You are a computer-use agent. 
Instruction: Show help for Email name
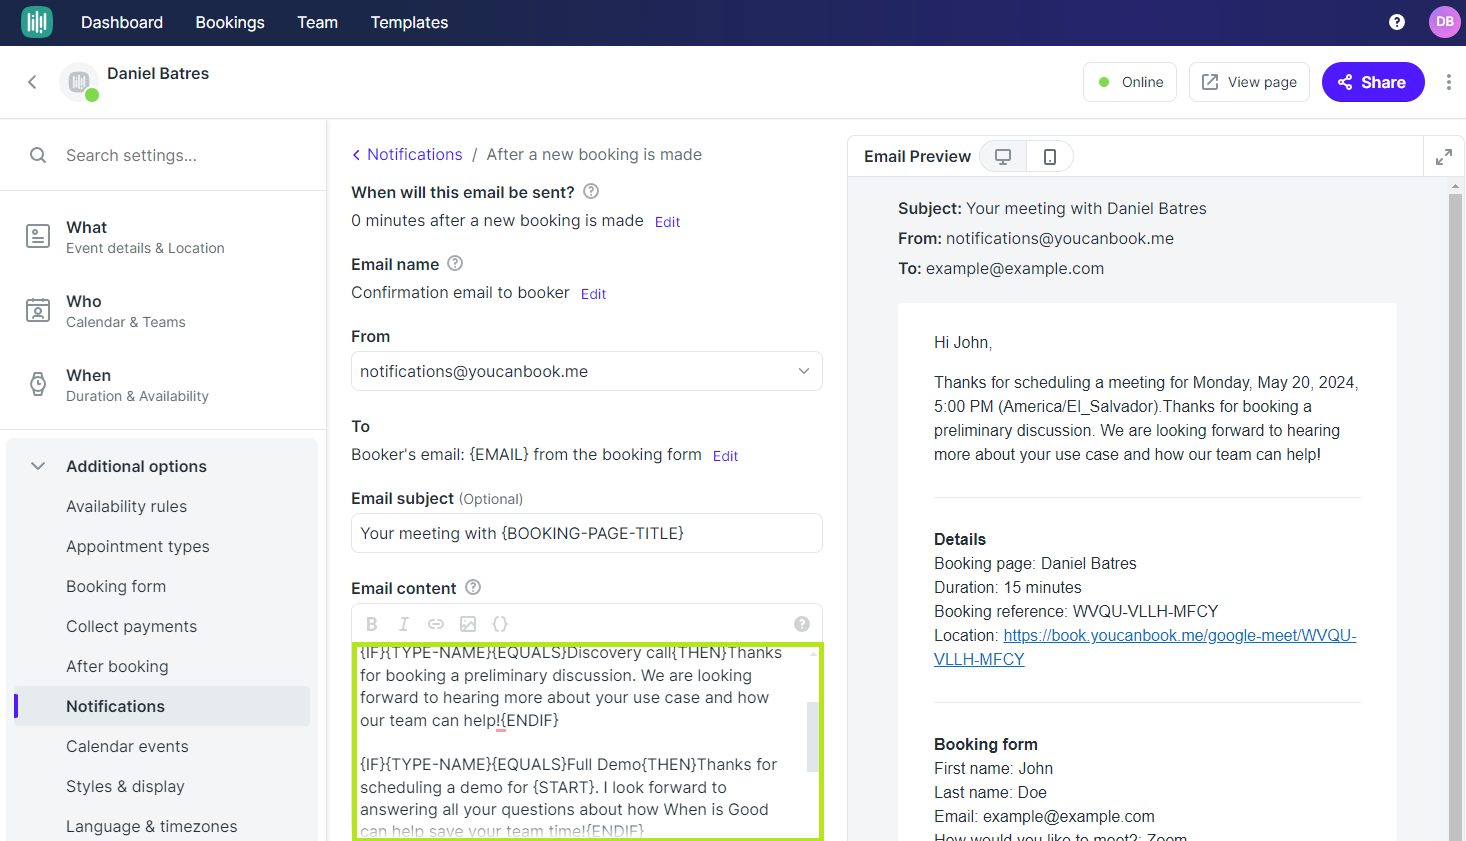(455, 263)
